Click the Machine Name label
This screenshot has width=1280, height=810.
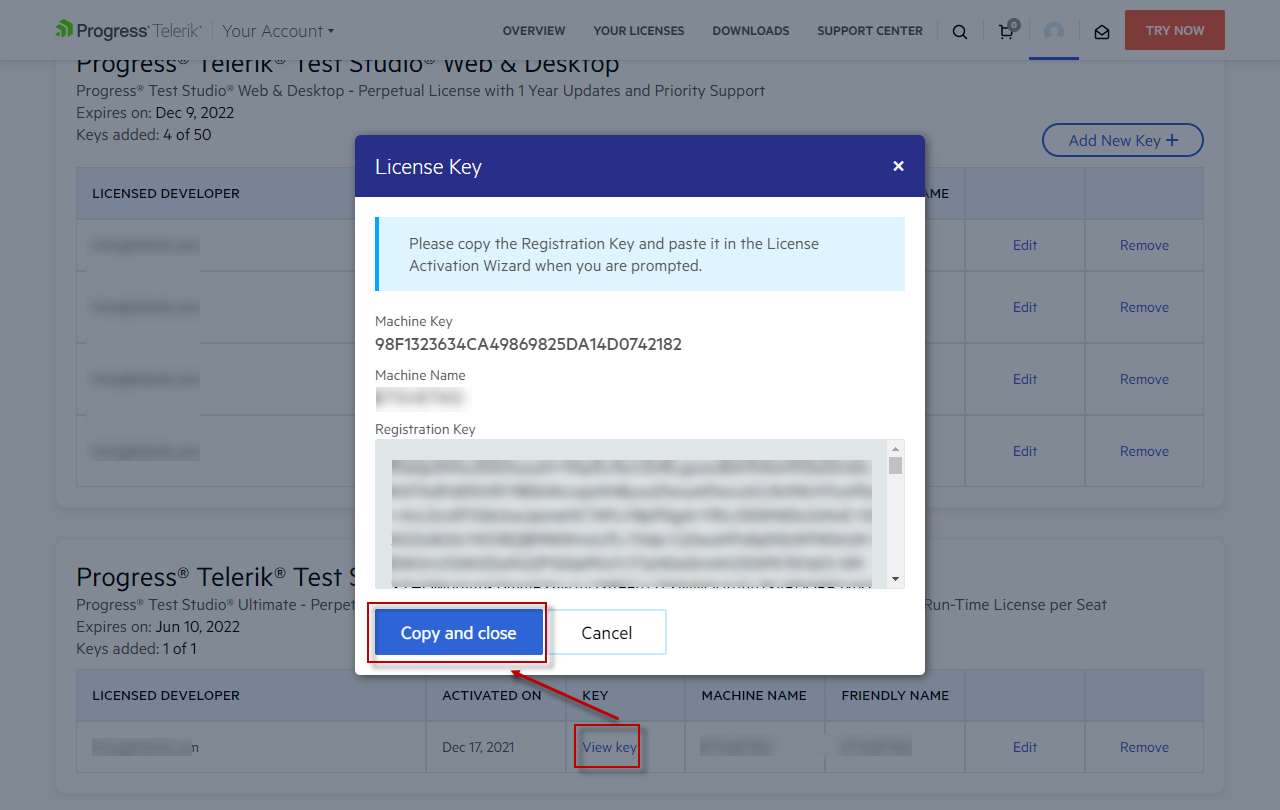click(420, 375)
